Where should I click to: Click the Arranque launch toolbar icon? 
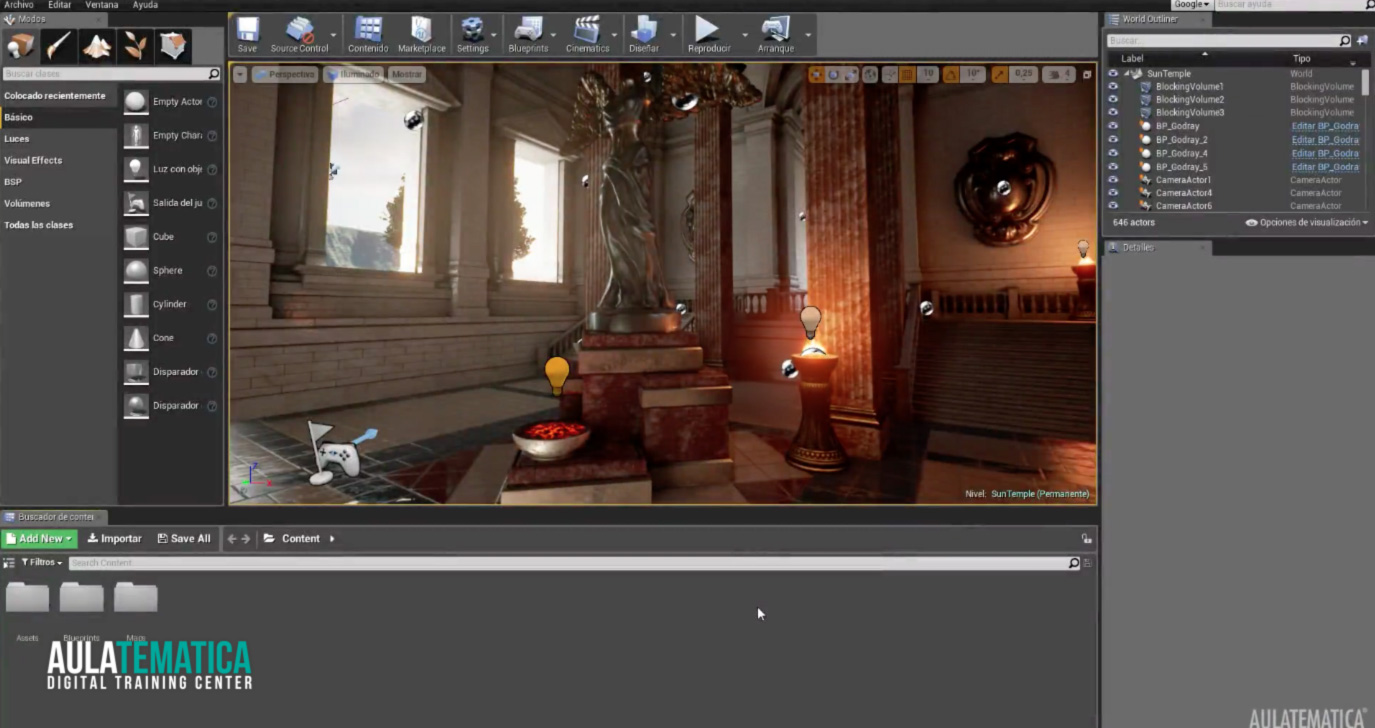(775, 35)
